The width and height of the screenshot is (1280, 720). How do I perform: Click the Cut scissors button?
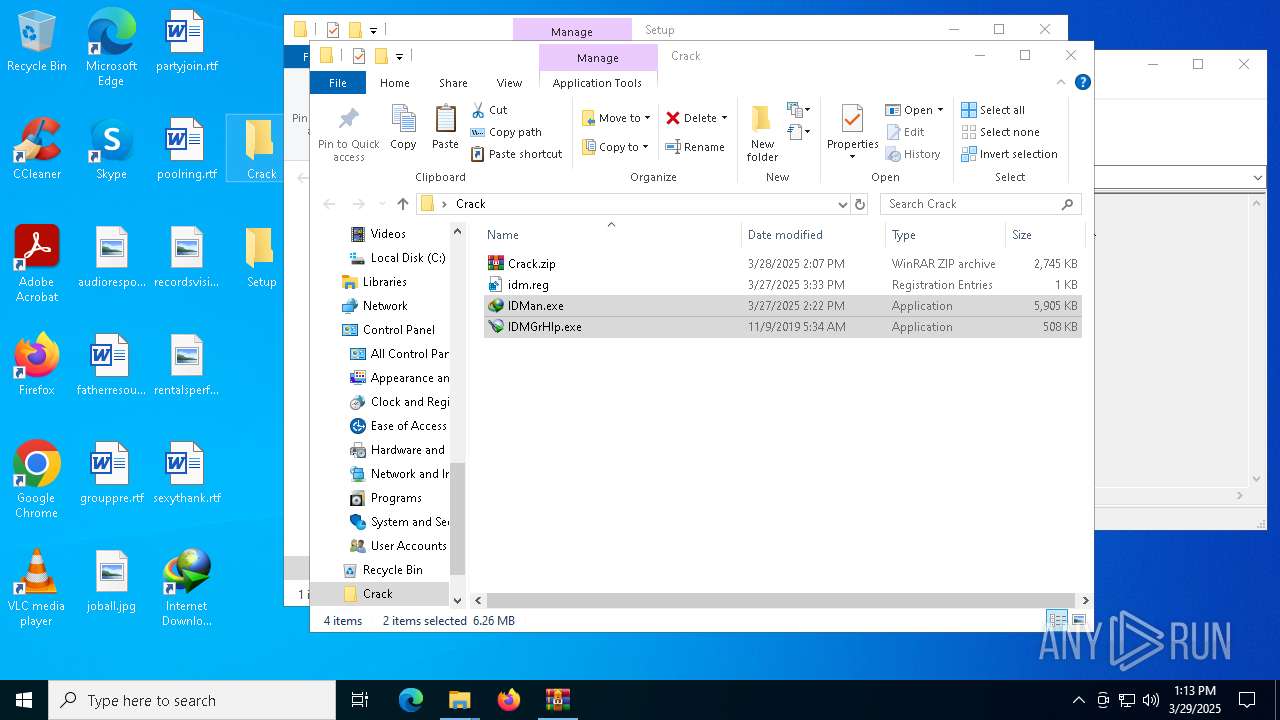pos(490,110)
